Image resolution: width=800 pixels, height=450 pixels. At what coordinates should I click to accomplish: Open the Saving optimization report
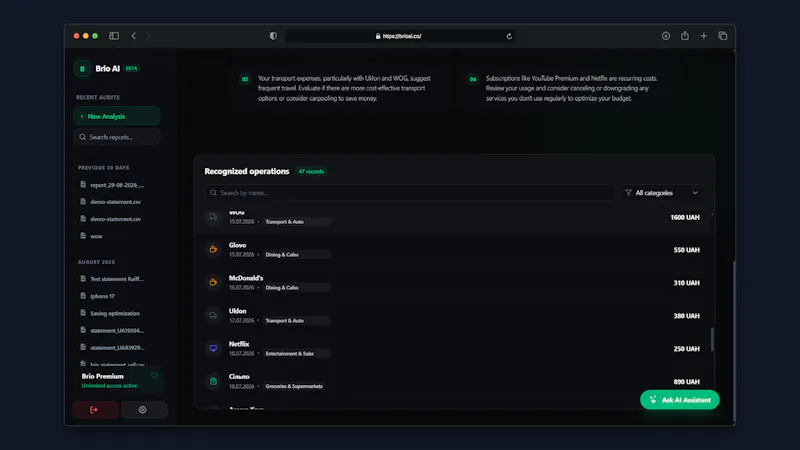click(115, 314)
